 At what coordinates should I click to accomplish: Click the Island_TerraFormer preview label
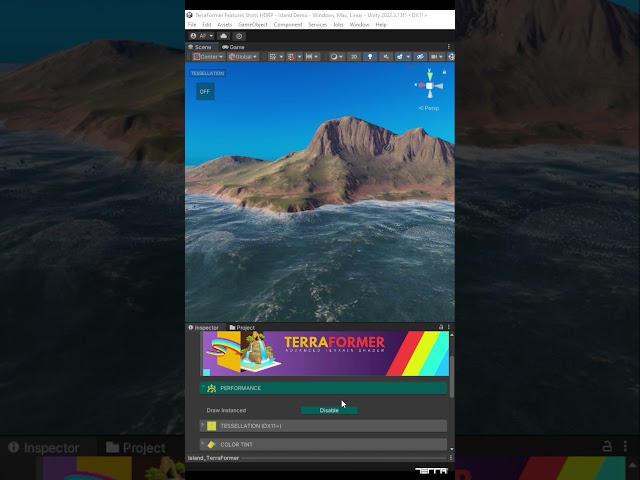[213, 458]
